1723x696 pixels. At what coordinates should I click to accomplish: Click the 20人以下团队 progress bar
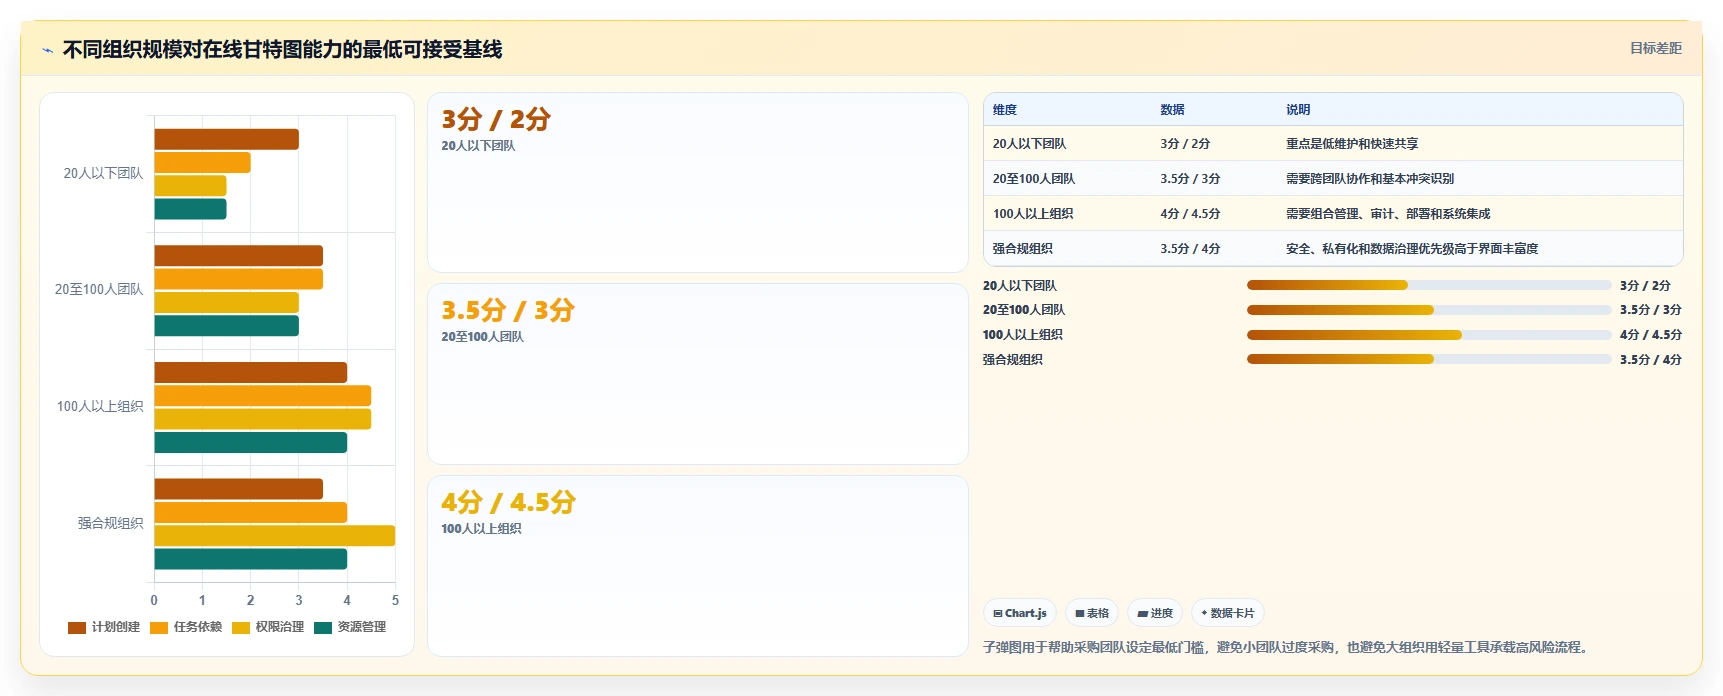(x=1429, y=285)
